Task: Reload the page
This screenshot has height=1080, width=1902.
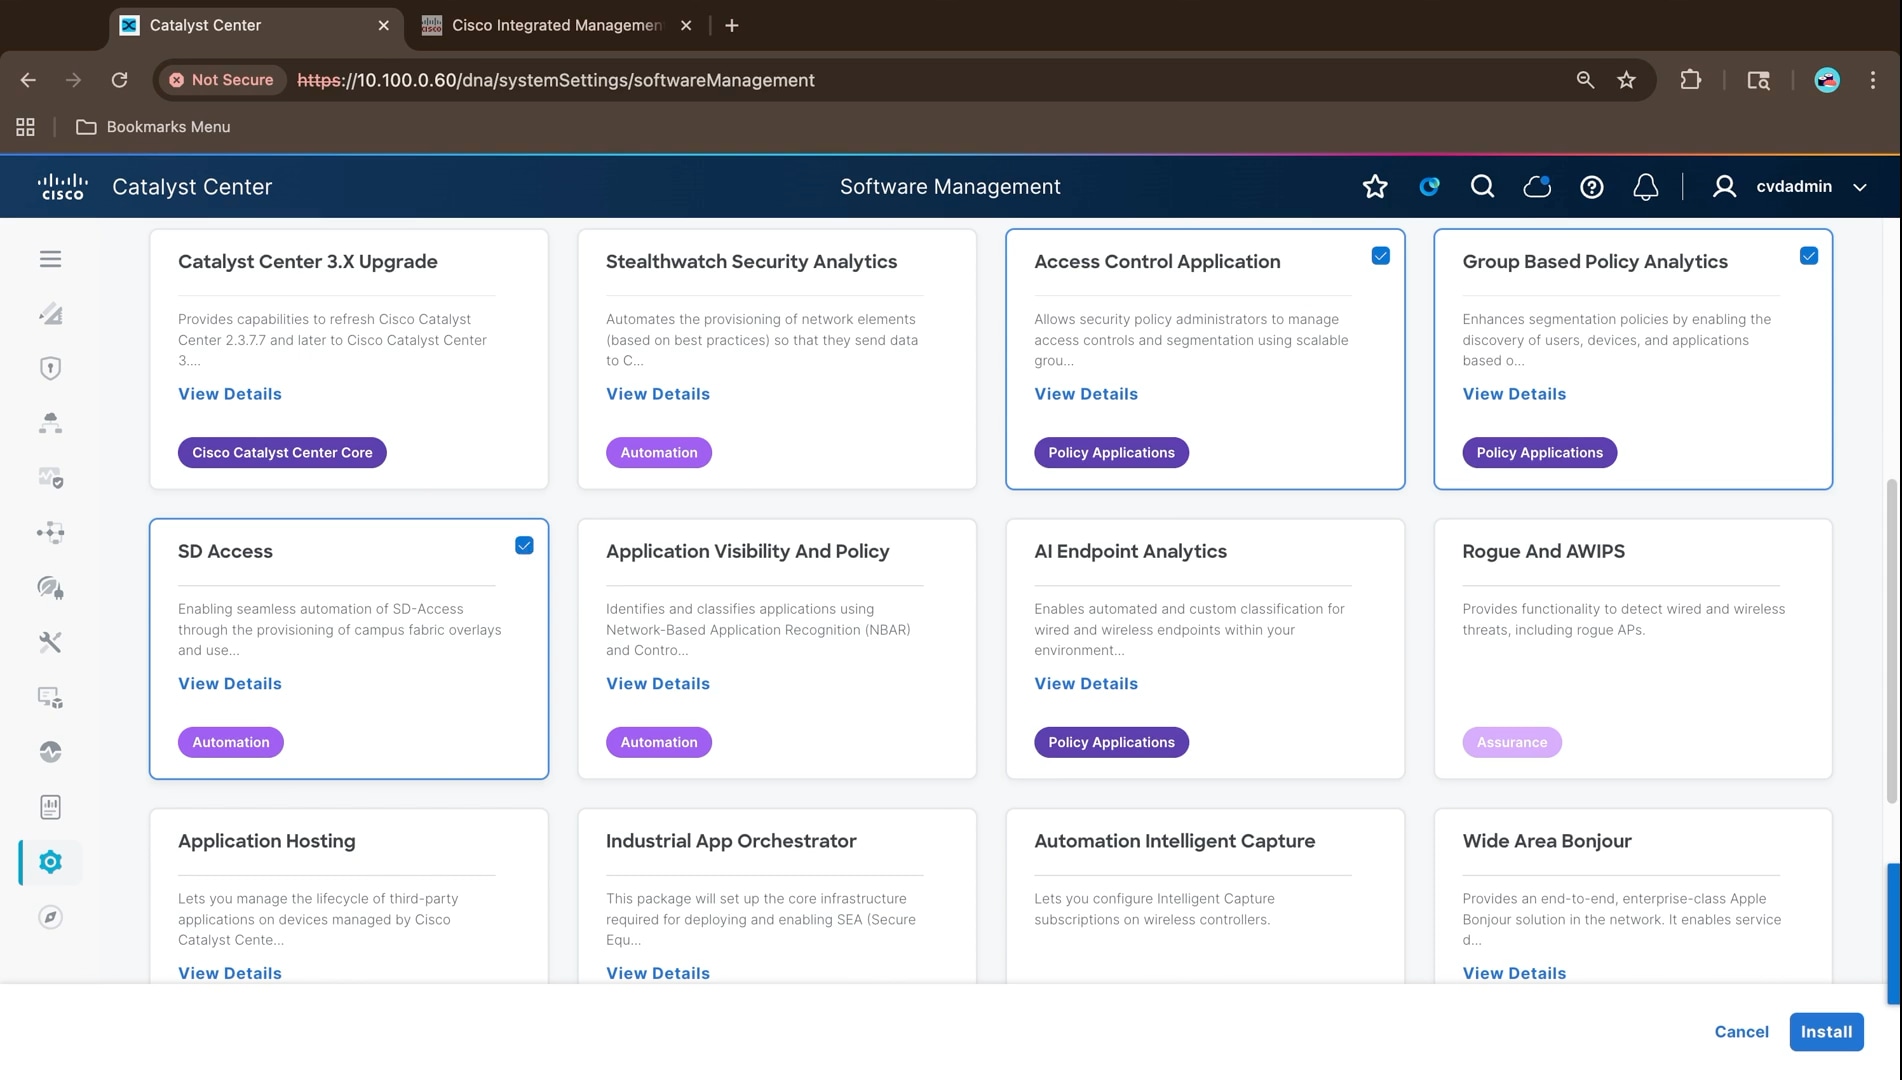Action: [x=119, y=80]
